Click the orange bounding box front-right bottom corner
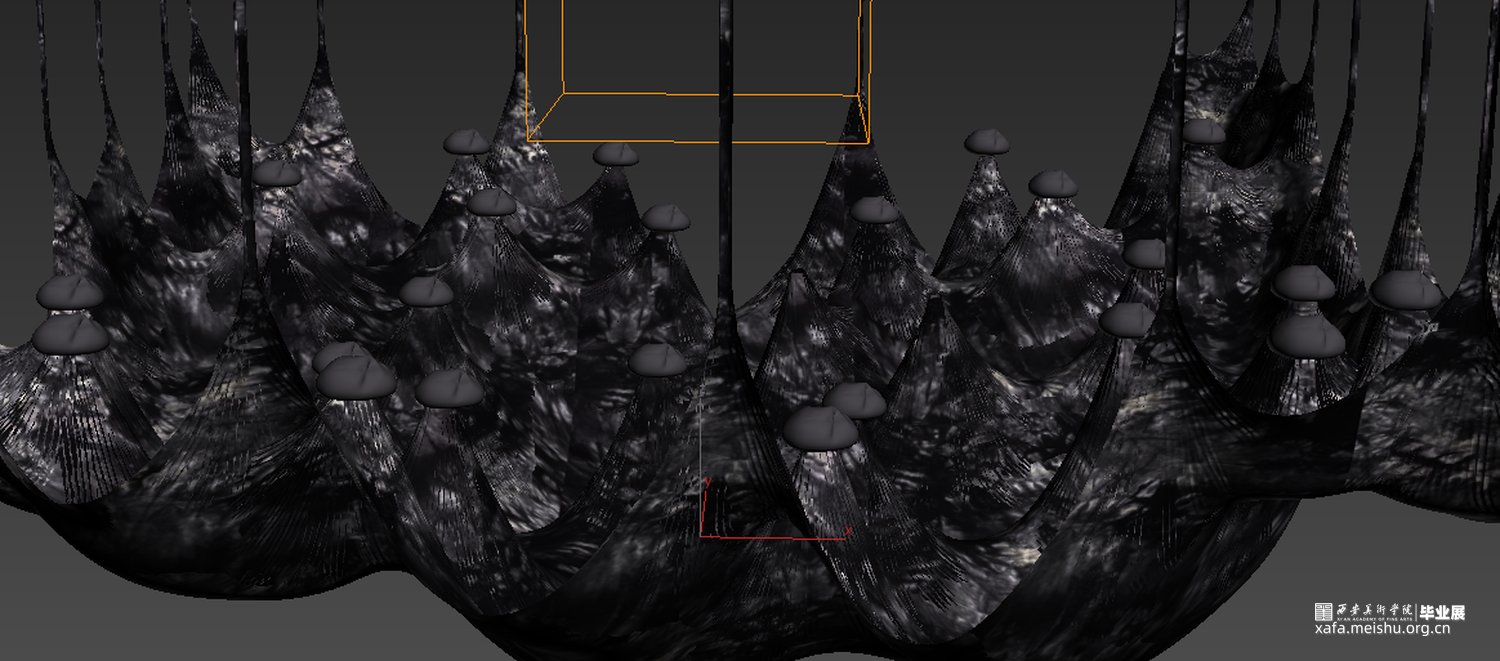The height and width of the screenshot is (661, 1500). [869, 142]
